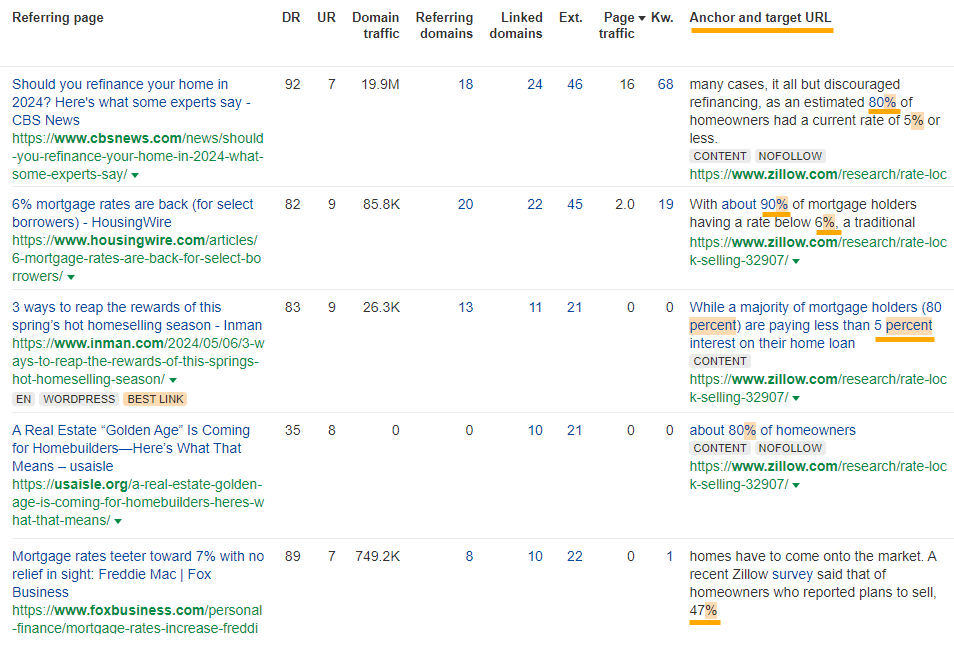This screenshot has height=656, width=954.
Task: Click the Referring domains column header
Action: pyautogui.click(x=444, y=24)
